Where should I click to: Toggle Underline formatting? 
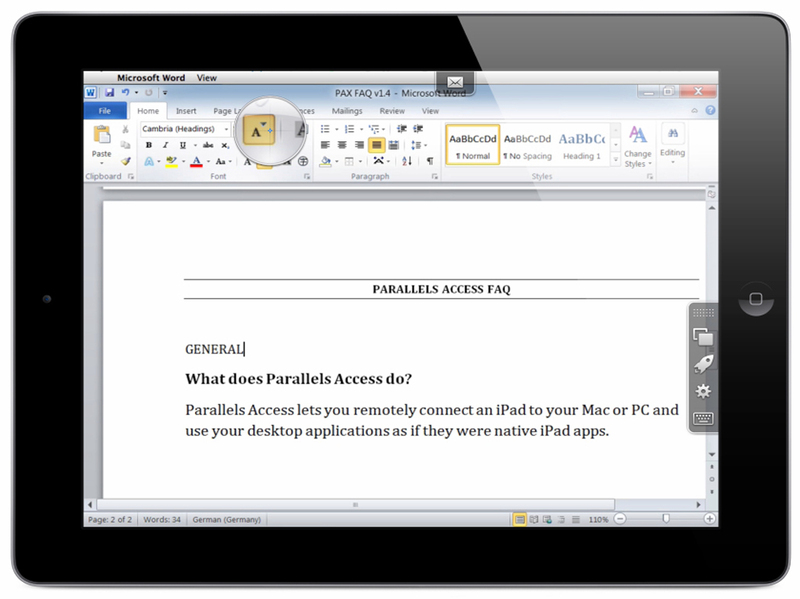coord(183,145)
